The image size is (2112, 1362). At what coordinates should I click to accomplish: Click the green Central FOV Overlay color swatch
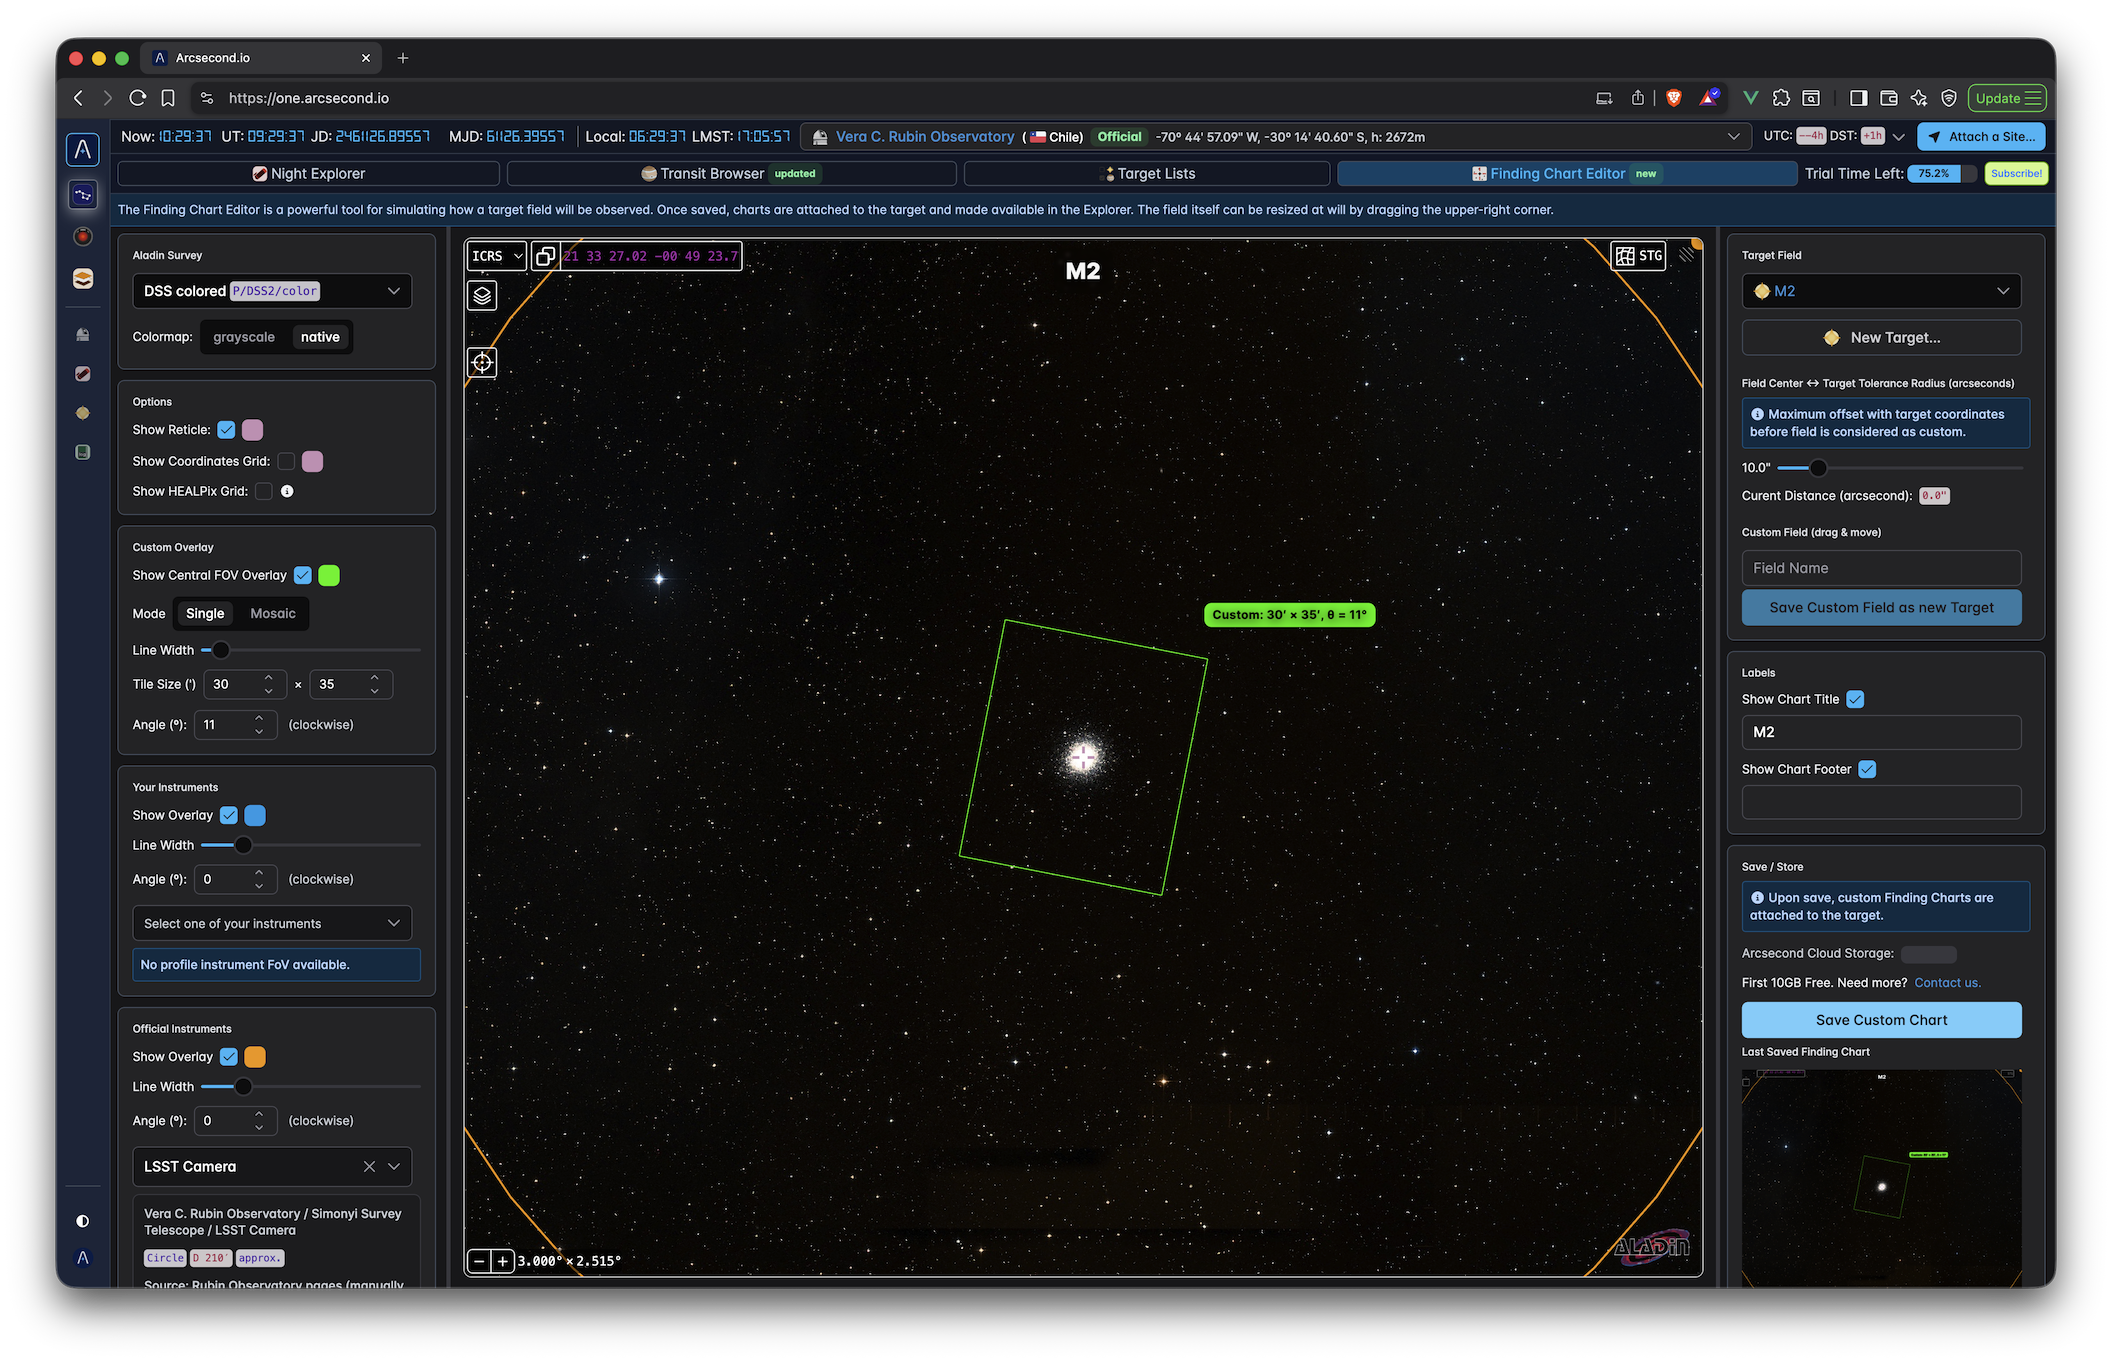tap(329, 575)
